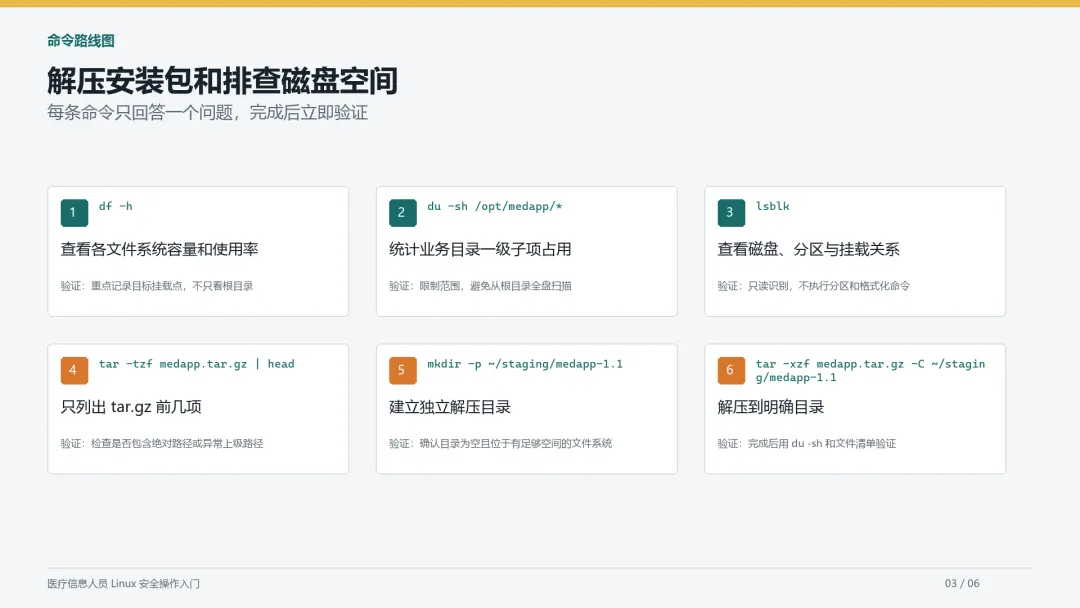Click subtitle 每条命令只回答一个问题
The width and height of the screenshot is (1080, 608).
pos(207,112)
